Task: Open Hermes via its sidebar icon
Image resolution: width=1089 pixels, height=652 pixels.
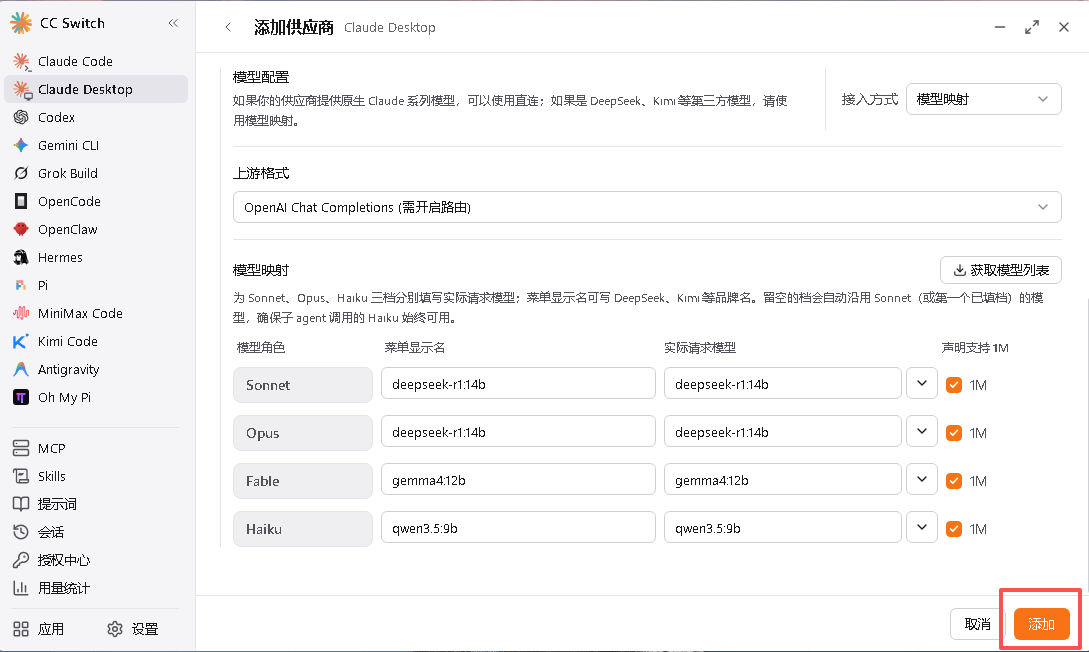Action: coord(21,258)
